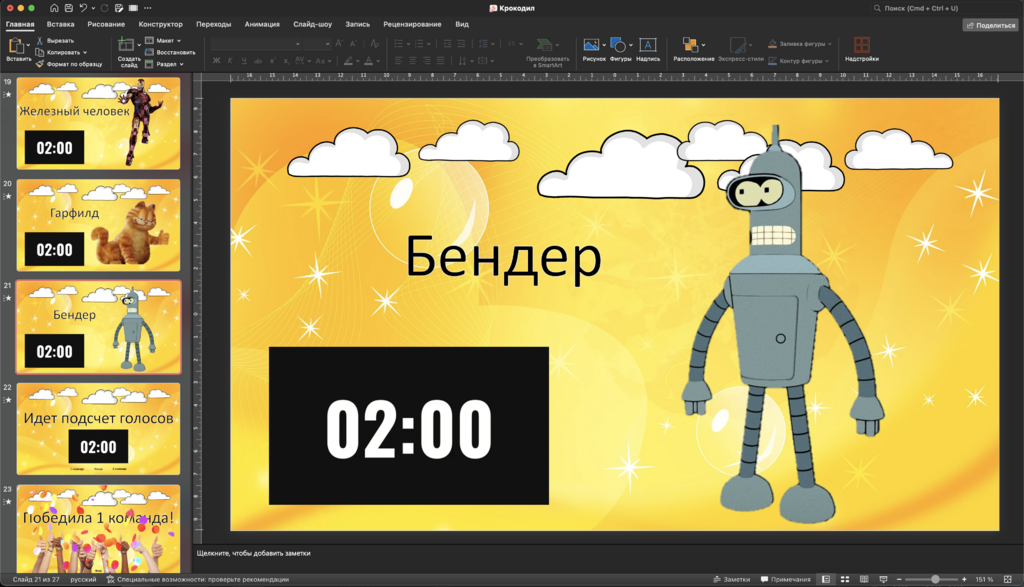The width and height of the screenshot is (1024, 587).
Task: Toggle underline Ч formatting
Action: tap(244, 61)
